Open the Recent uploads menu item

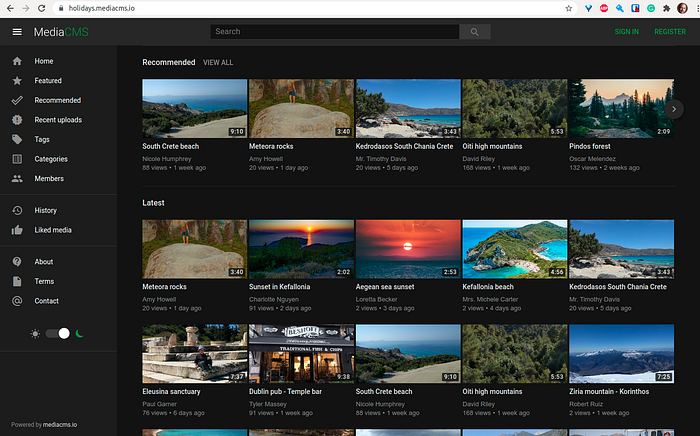58,120
